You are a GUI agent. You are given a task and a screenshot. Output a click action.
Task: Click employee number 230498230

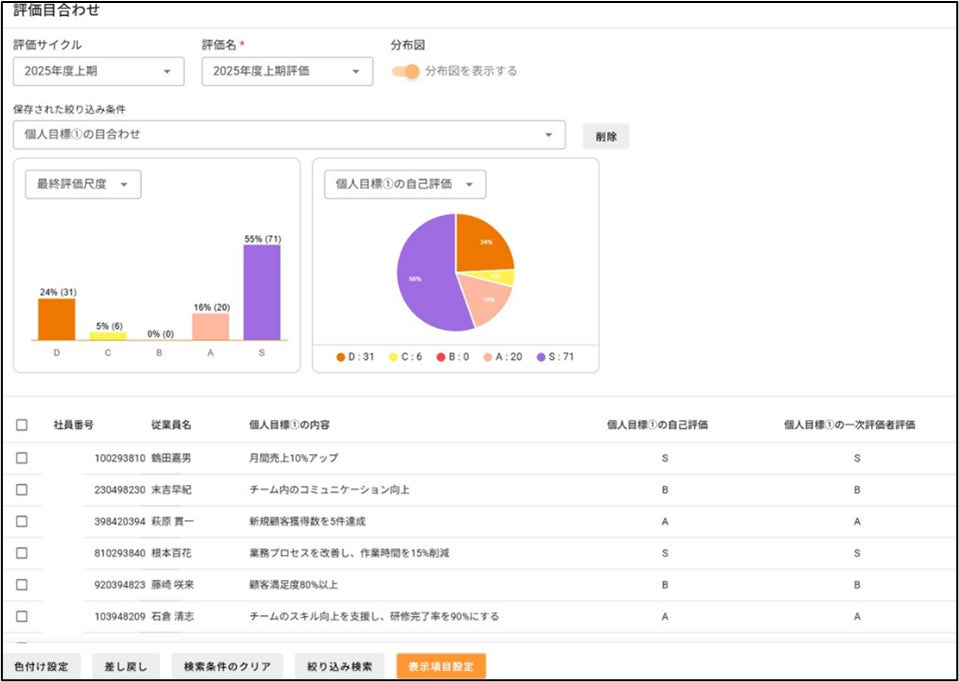pos(120,489)
